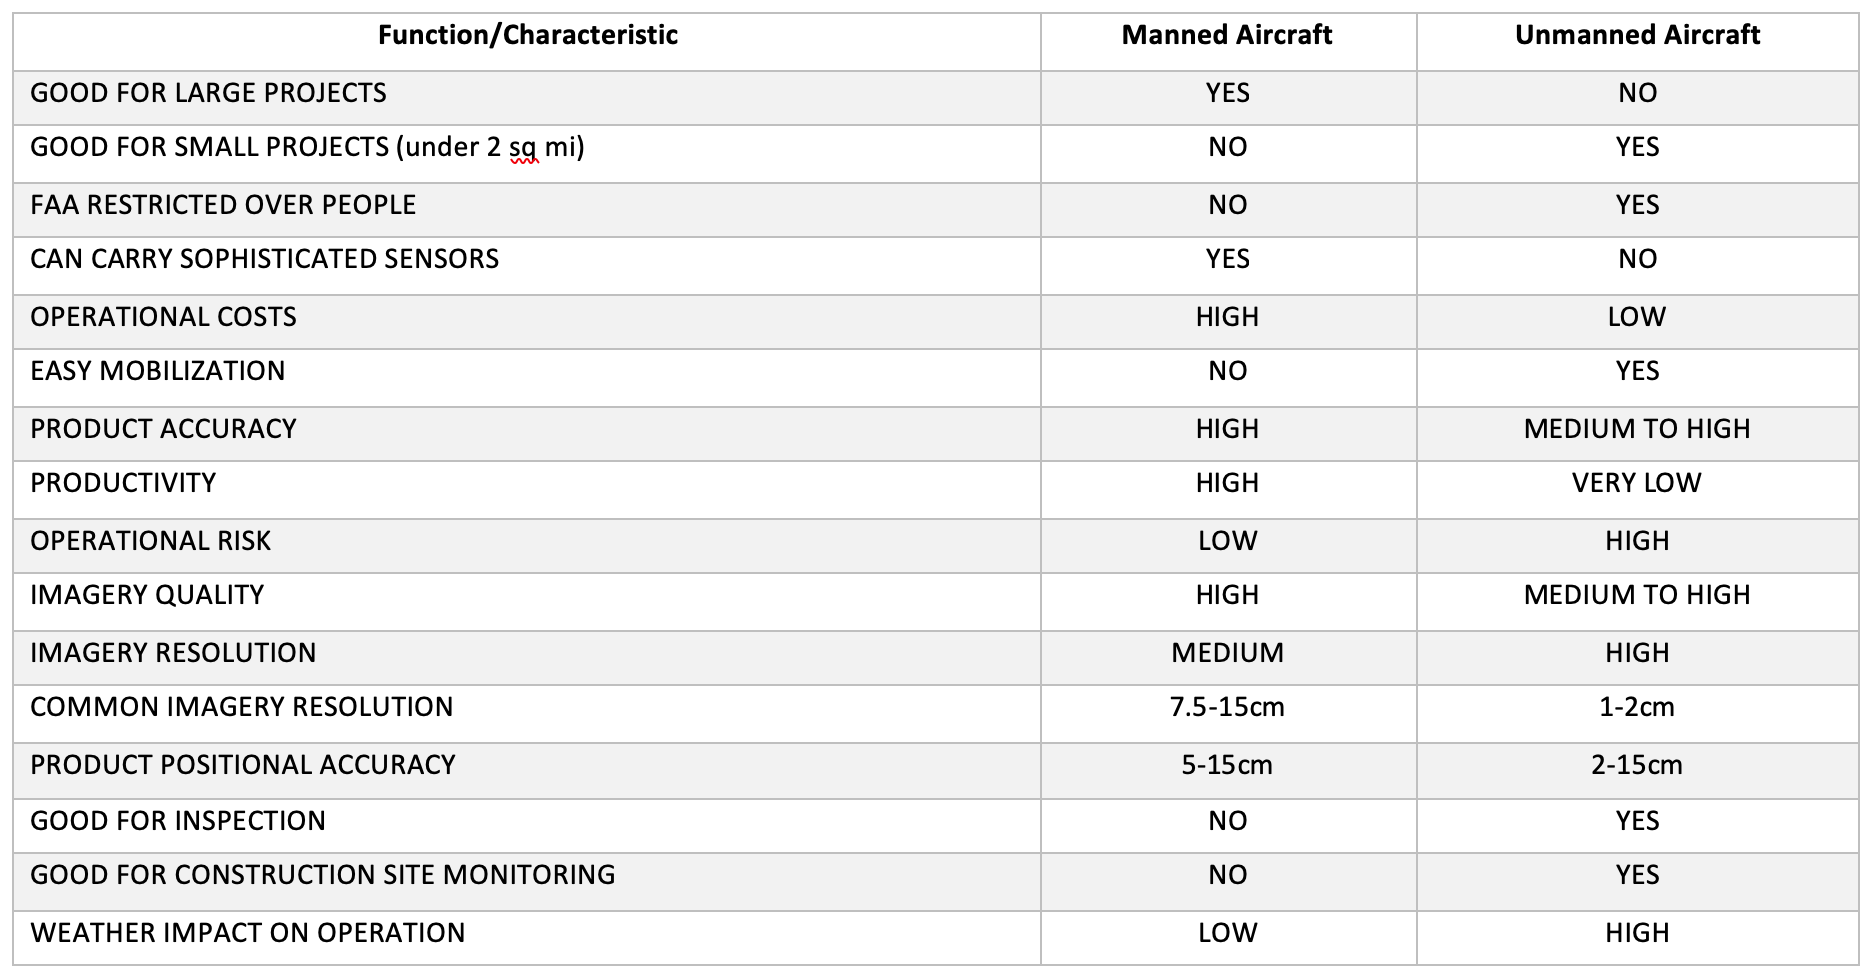Click the Function/Characteristic column header
Viewport: 1872px width, 980px height.
coord(527,35)
